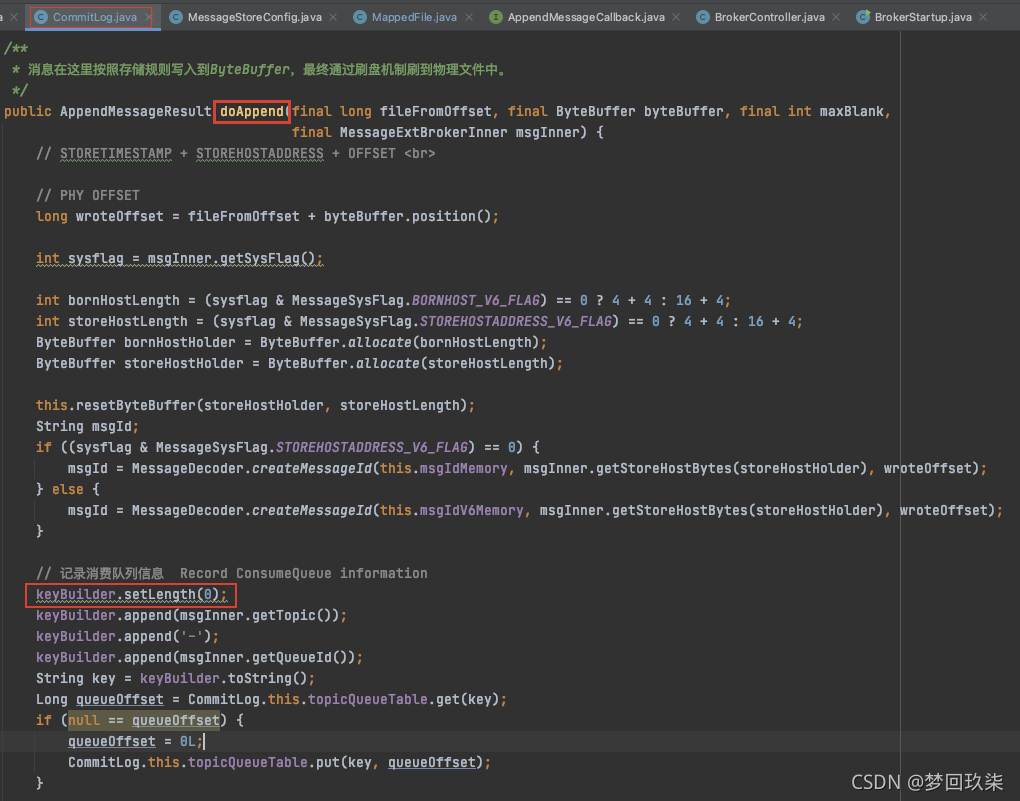
Task: Click the BrokerController.java class icon
Action: coord(703,17)
